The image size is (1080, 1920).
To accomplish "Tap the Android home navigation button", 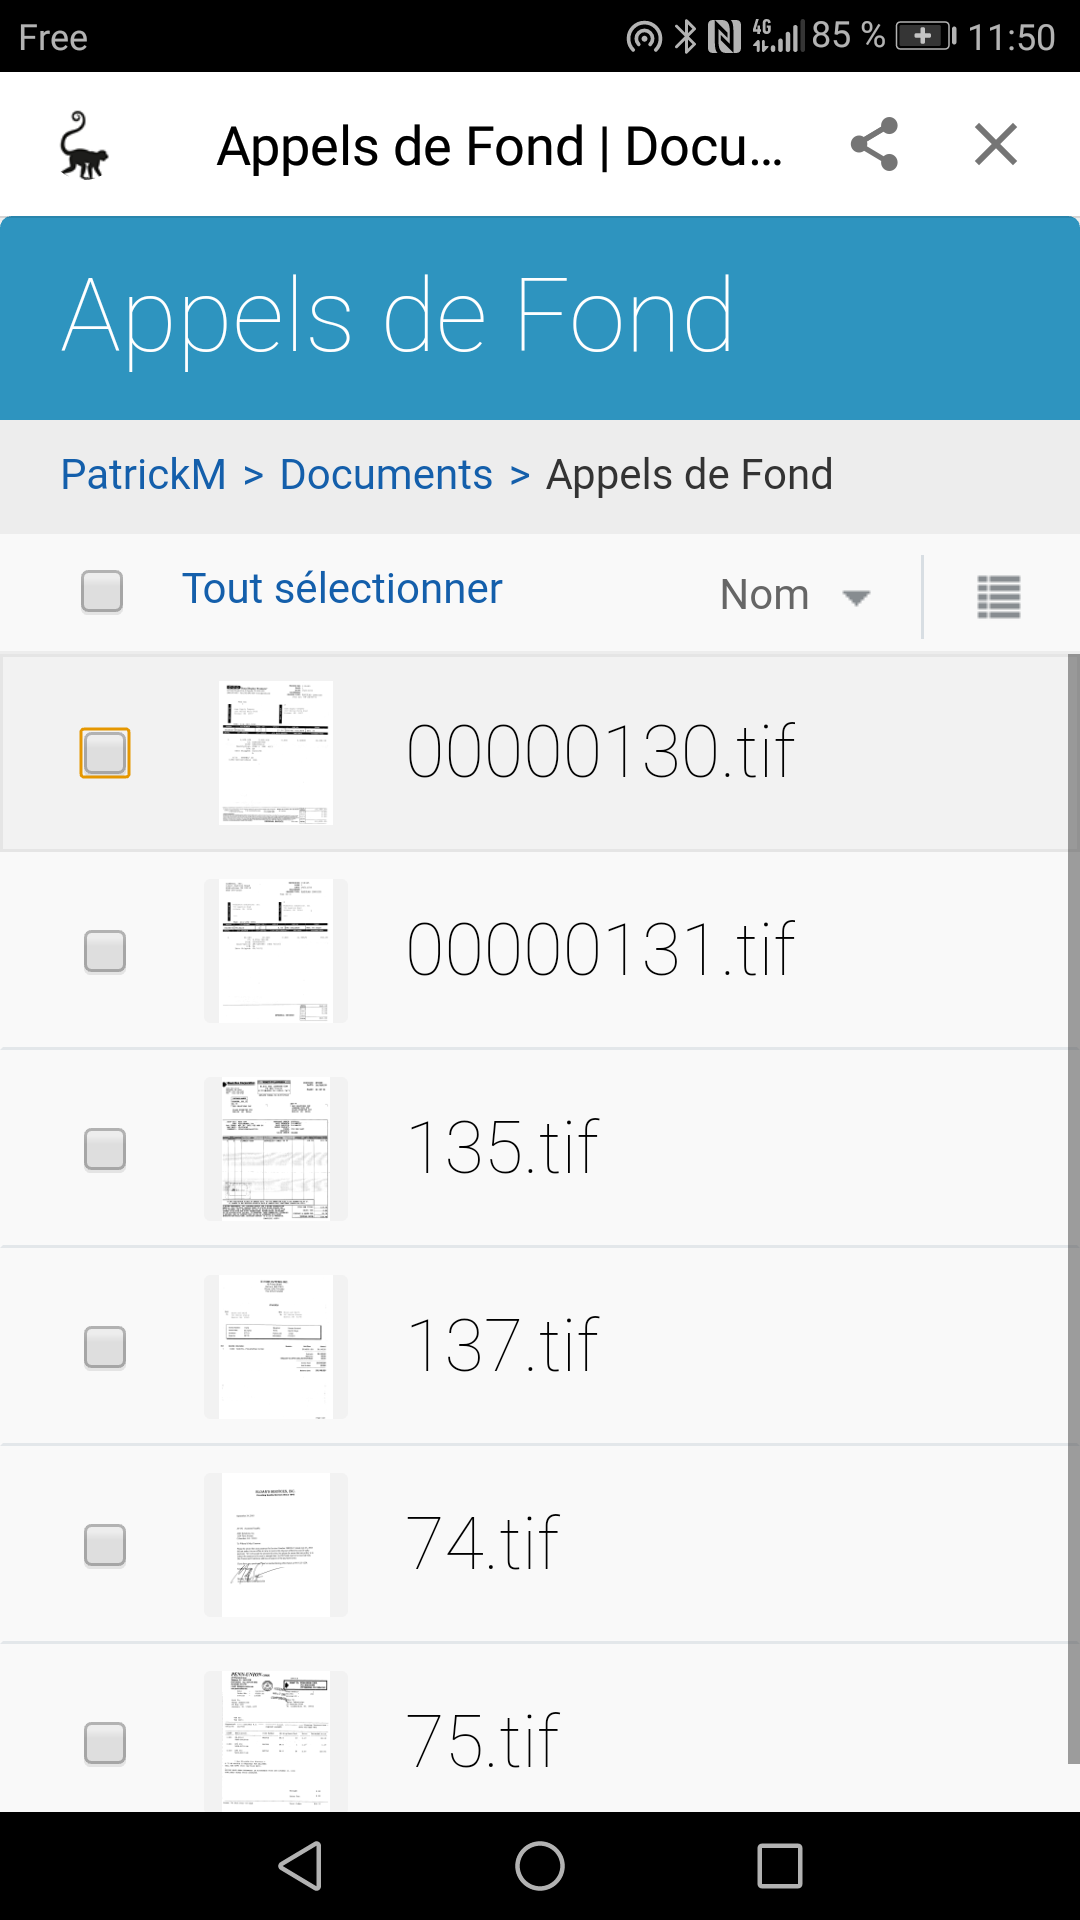I will point(540,1866).
